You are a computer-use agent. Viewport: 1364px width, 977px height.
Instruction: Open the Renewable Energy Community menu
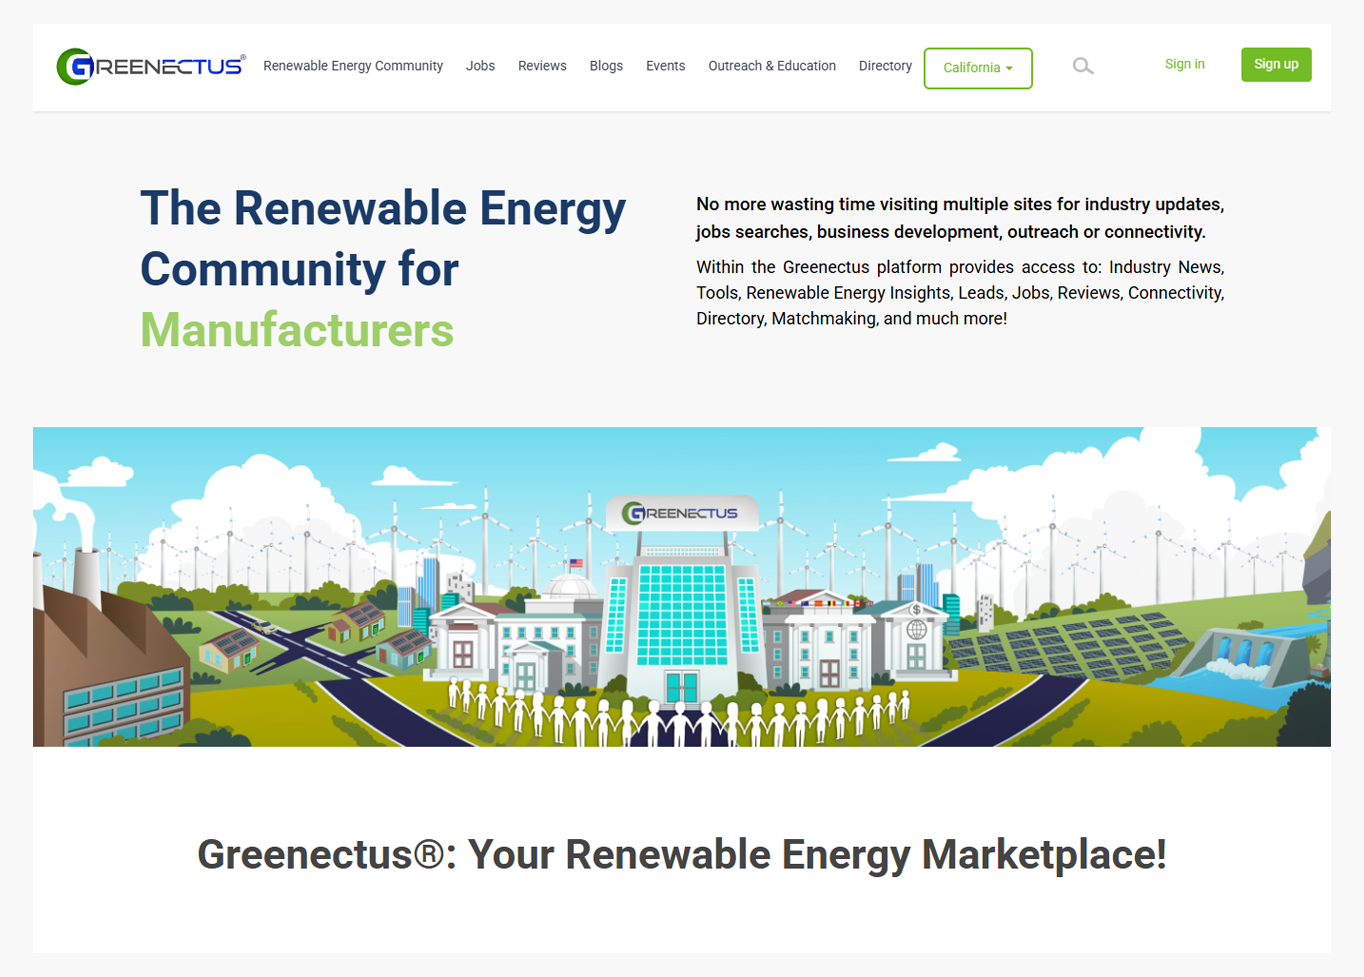click(352, 66)
